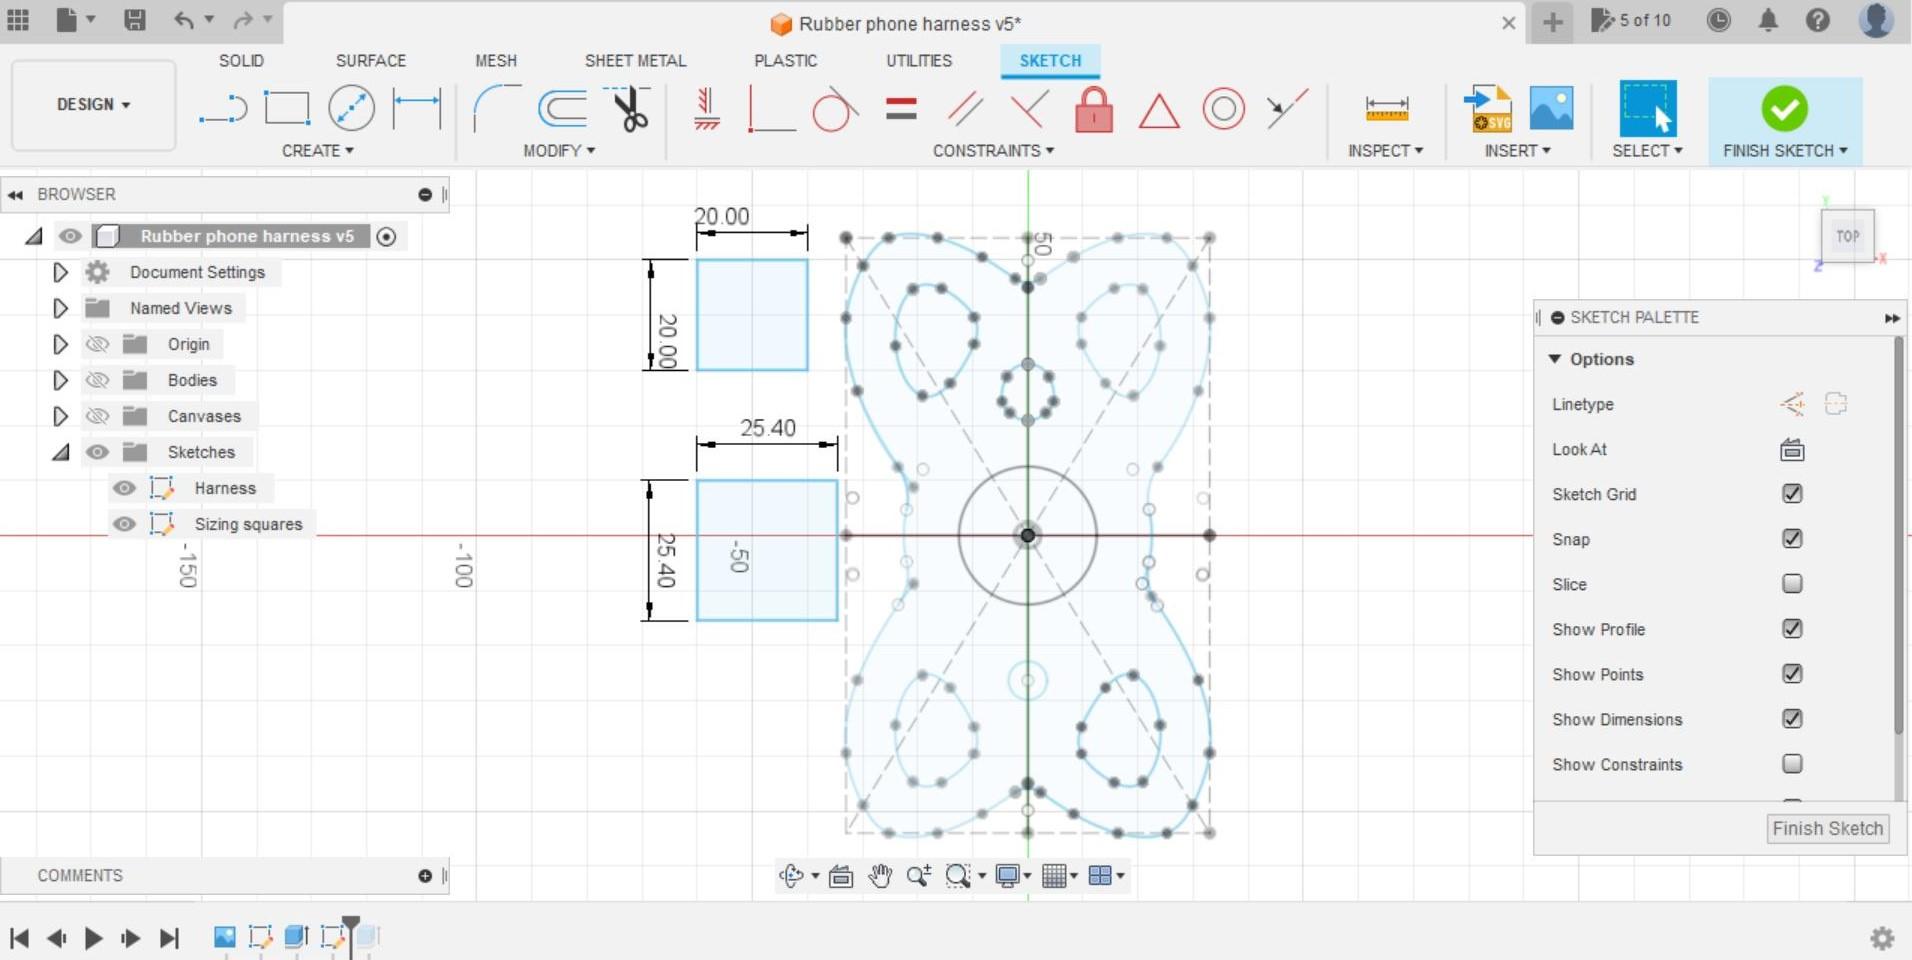Open the CREATE dropdown menu
The image size is (1912, 960).
pos(318,151)
